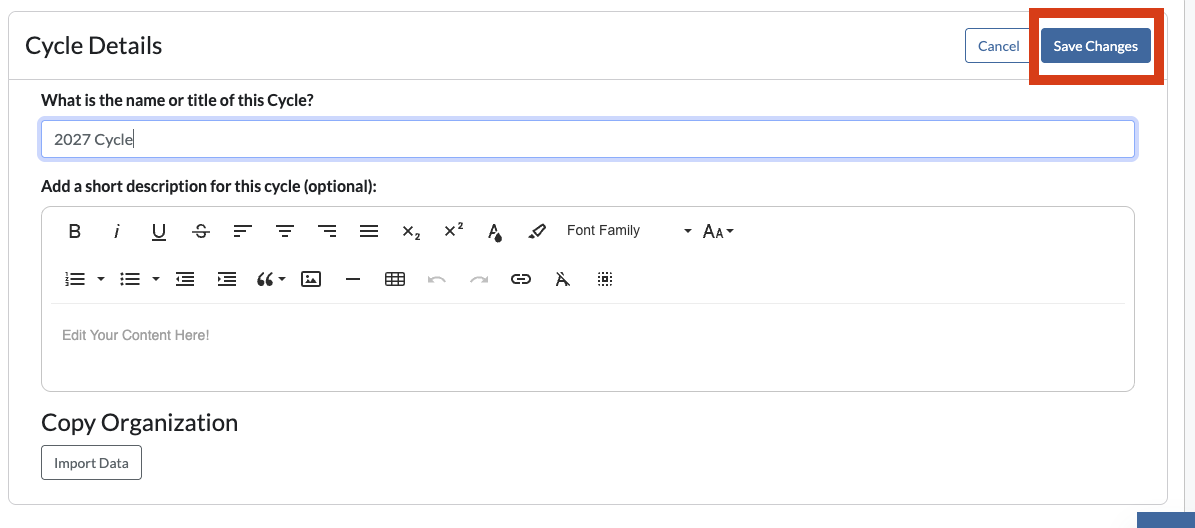Redo the last edit
Viewport: 1195px width, 528px height.
click(479, 280)
